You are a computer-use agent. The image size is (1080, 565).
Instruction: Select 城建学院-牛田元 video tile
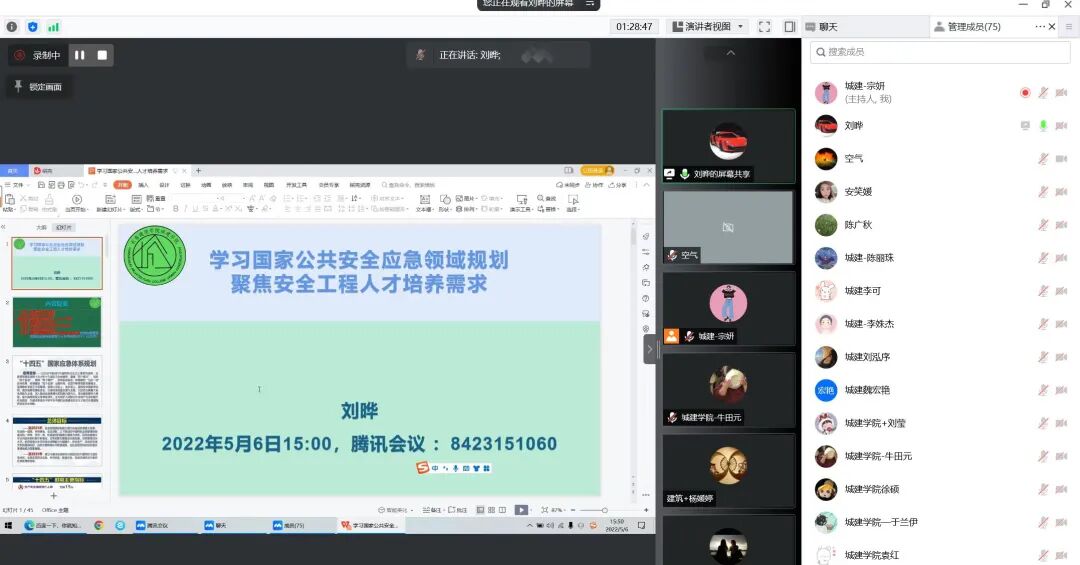pos(729,389)
